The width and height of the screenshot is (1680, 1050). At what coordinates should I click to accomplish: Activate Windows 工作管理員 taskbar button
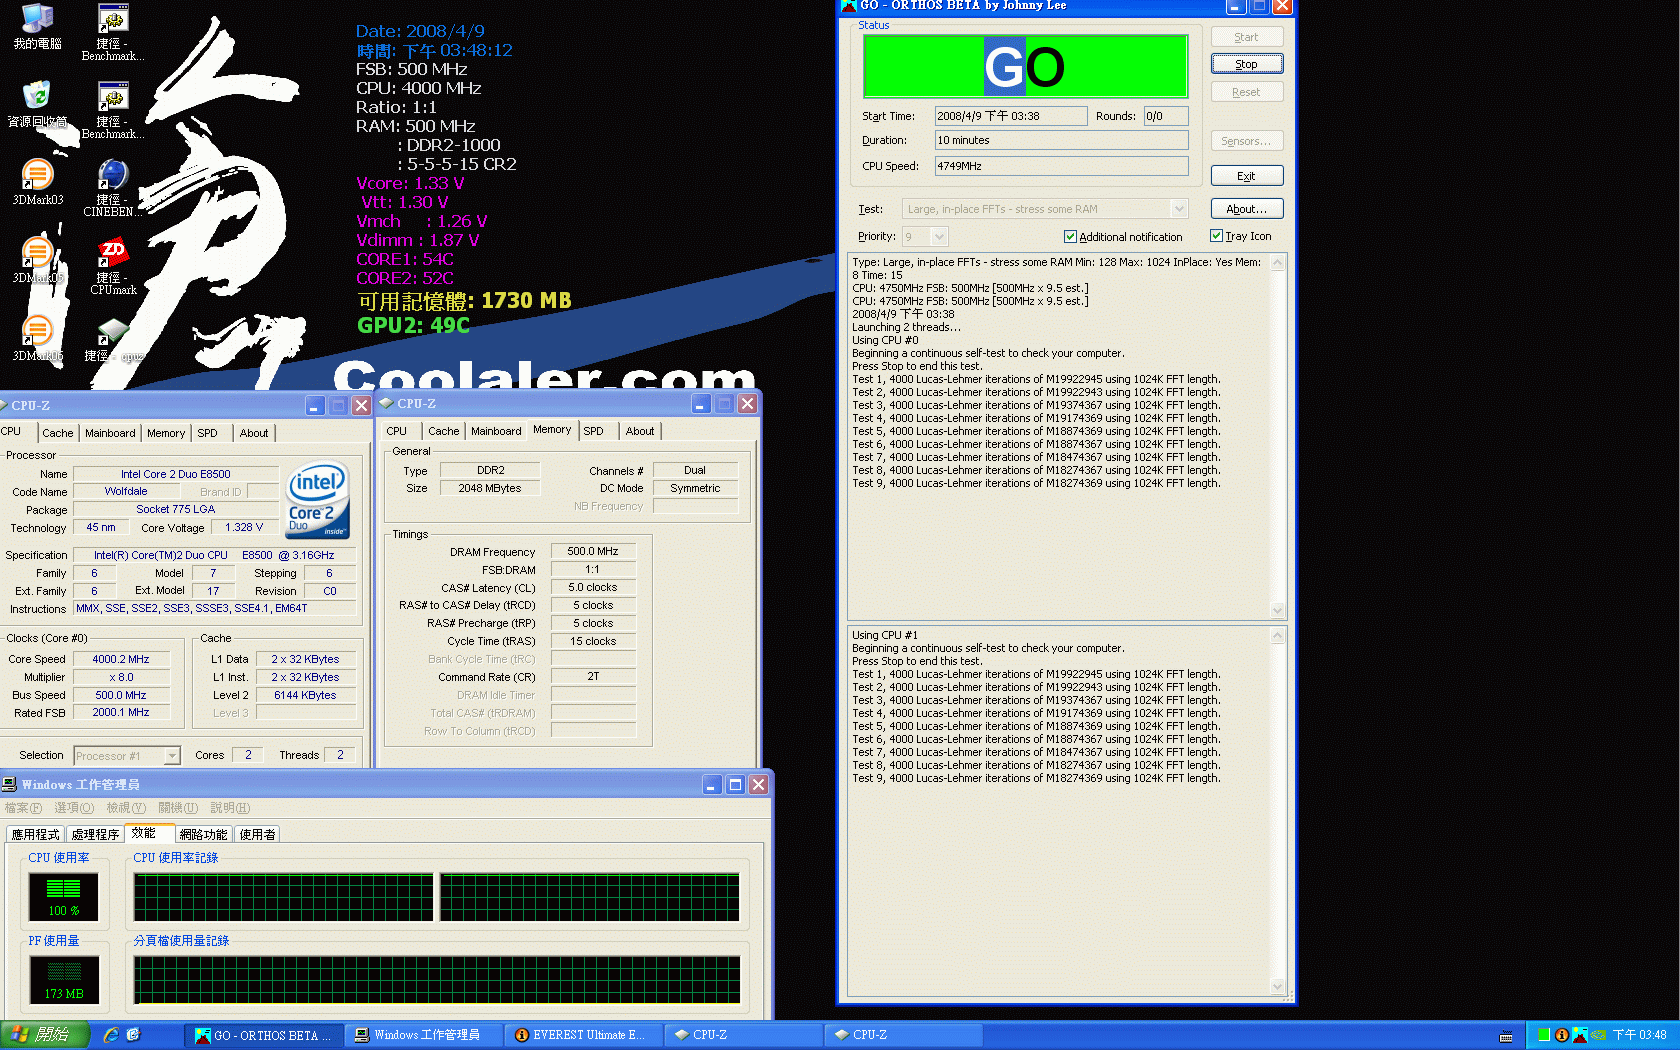click(424, 1035)
